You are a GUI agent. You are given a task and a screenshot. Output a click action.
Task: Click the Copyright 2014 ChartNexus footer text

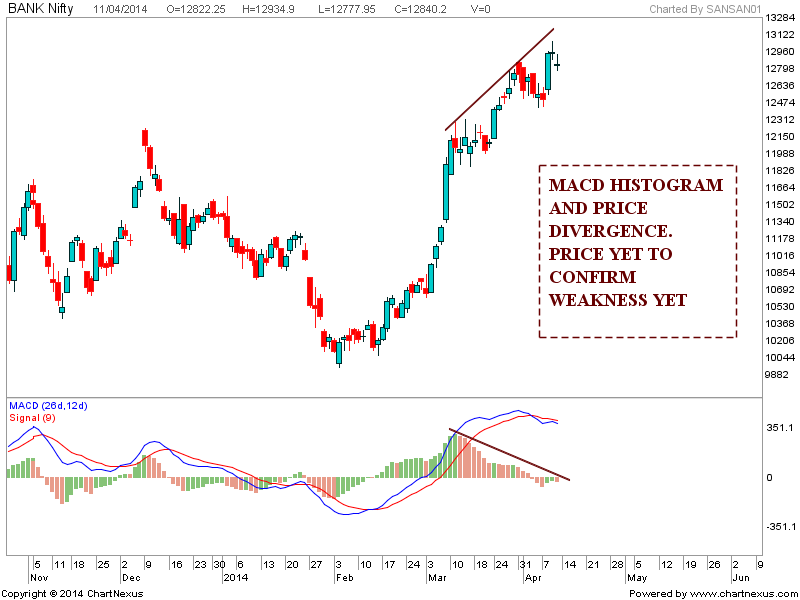[x=73, y=594]
